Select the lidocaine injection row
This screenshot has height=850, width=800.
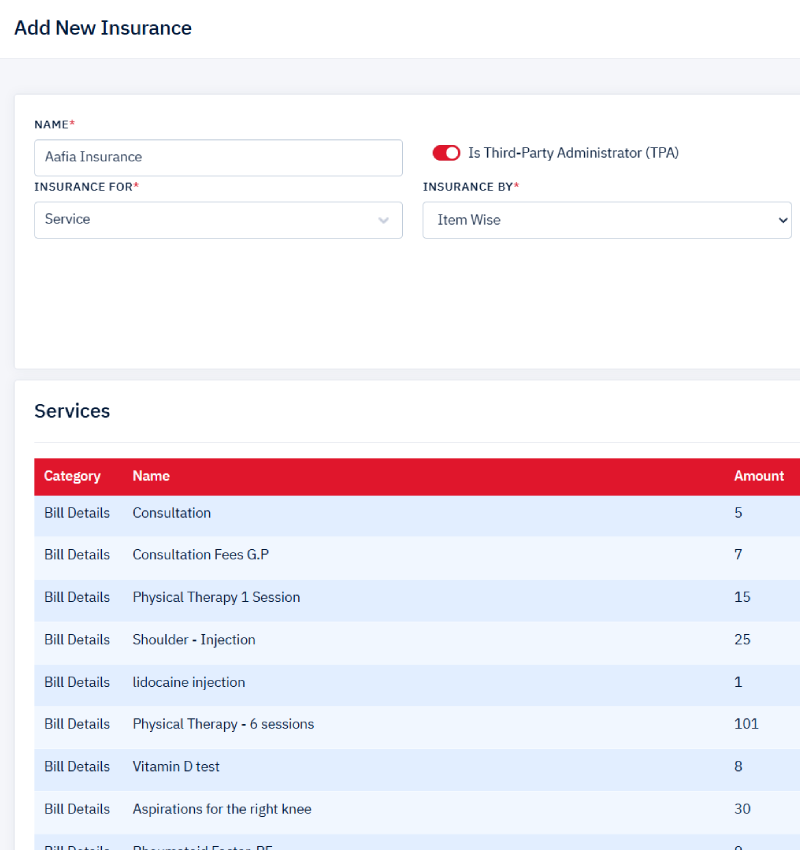pyautogui.click(x=189, y=682)
